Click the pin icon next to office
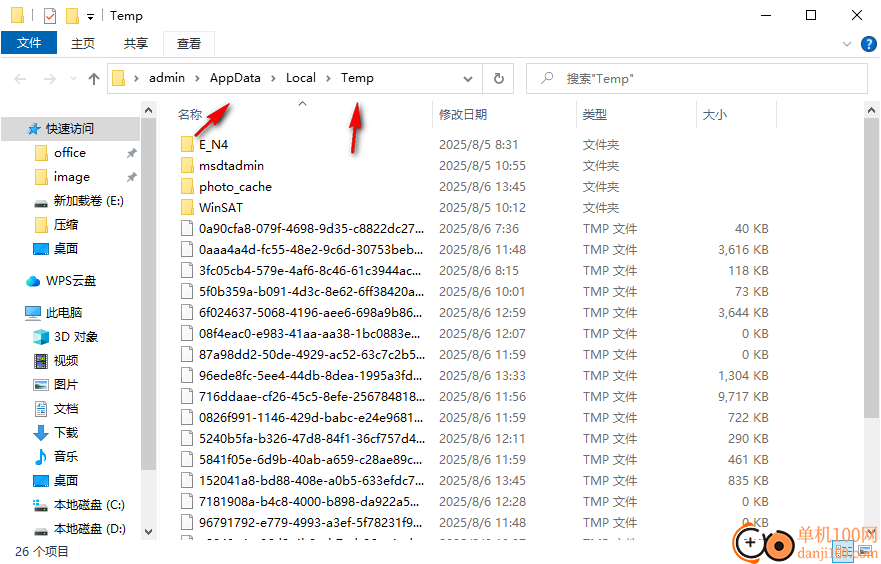Screen dimensions: 881x564 click(131, 153)
